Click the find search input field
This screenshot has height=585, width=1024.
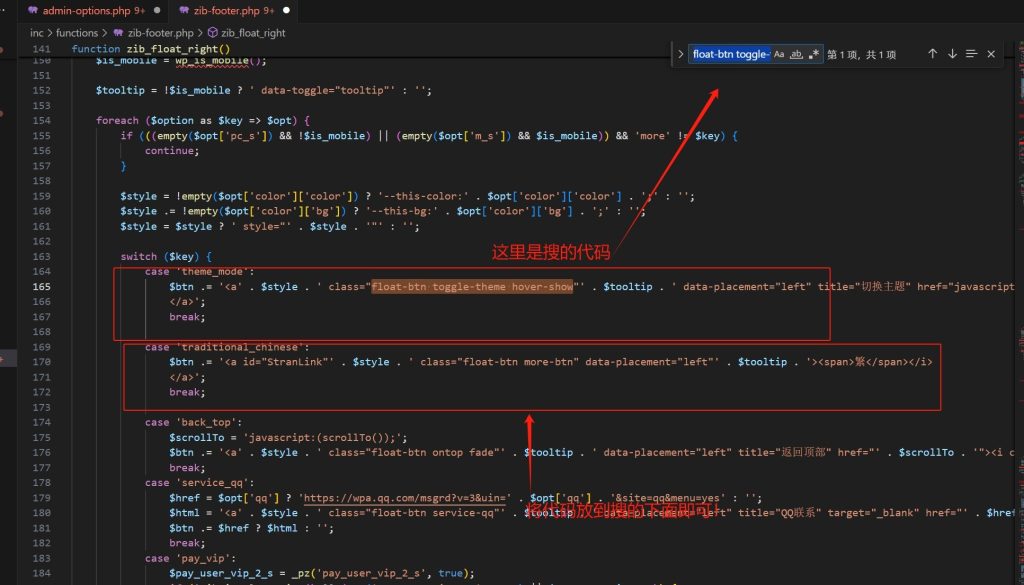(x=730, y=54)
